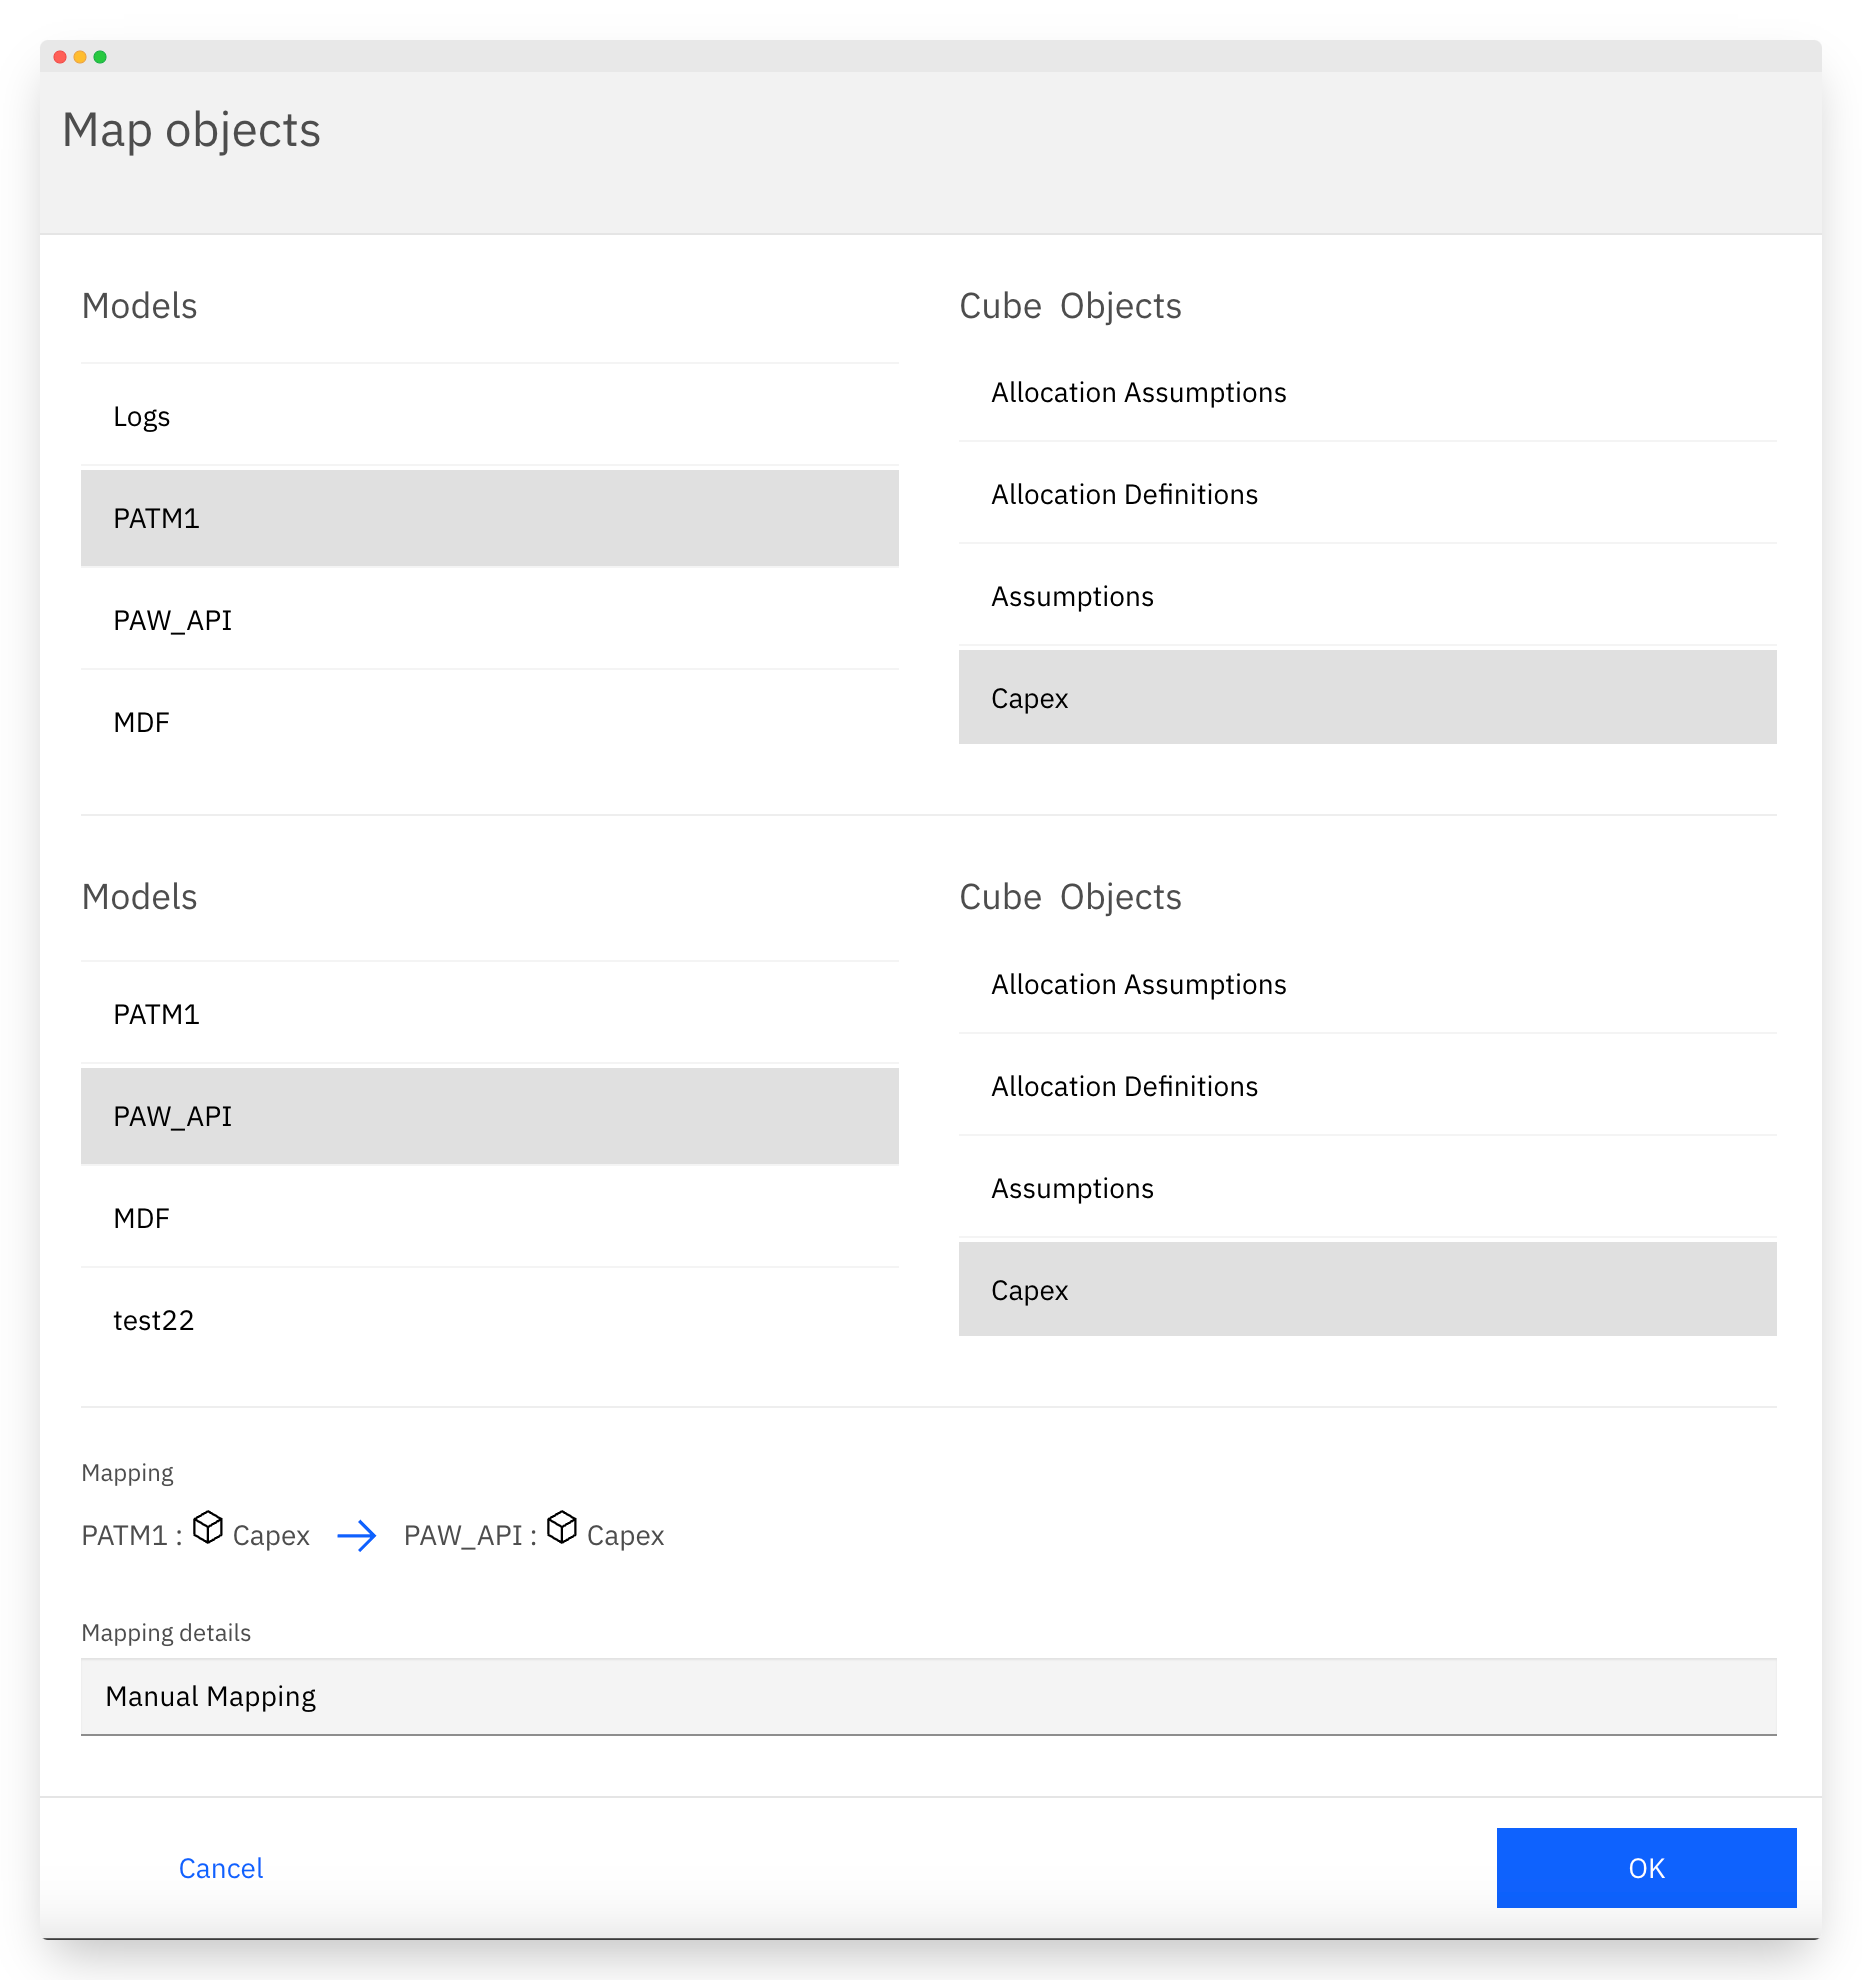
Task: Choose Allocation Assumptions in top Cube Objects
Action: [1368, 392]
